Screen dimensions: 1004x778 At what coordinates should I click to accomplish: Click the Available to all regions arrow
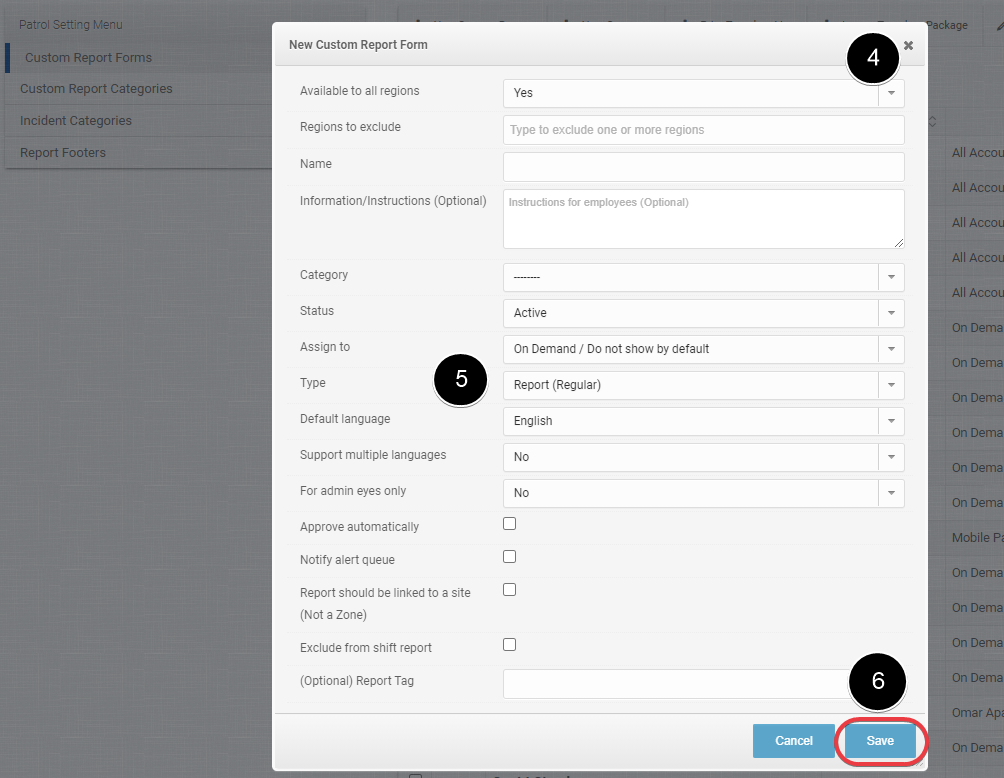click(891, 93)
